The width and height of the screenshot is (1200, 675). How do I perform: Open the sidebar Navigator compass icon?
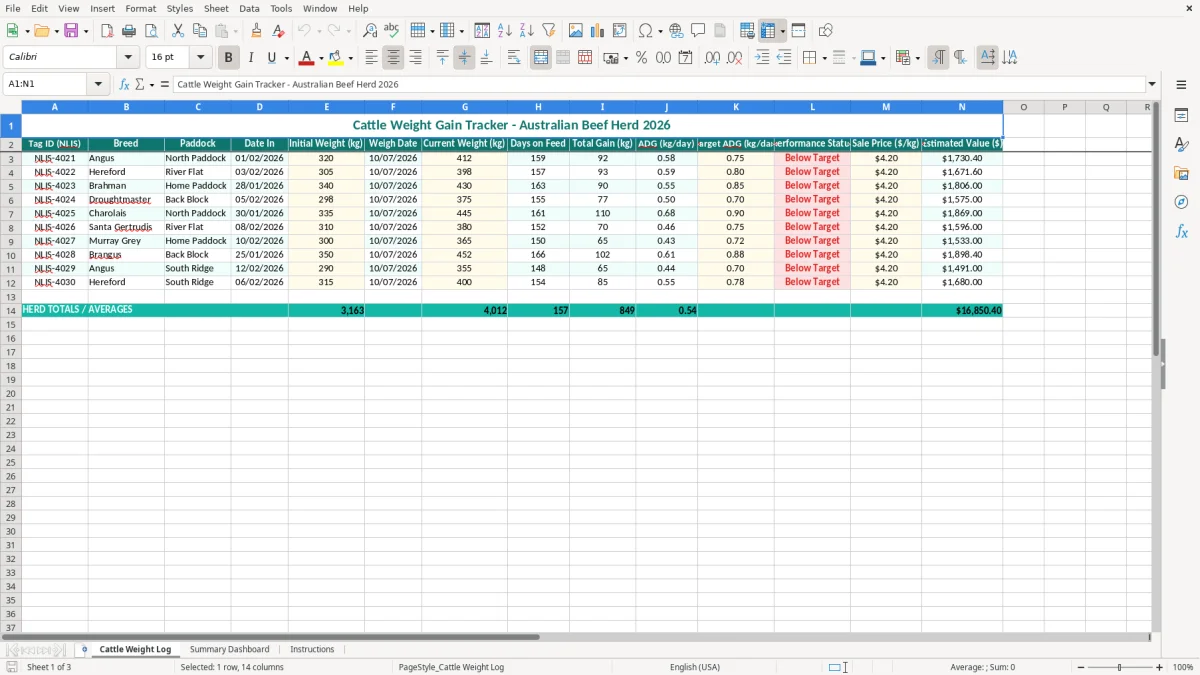[x=1181, y=202]
